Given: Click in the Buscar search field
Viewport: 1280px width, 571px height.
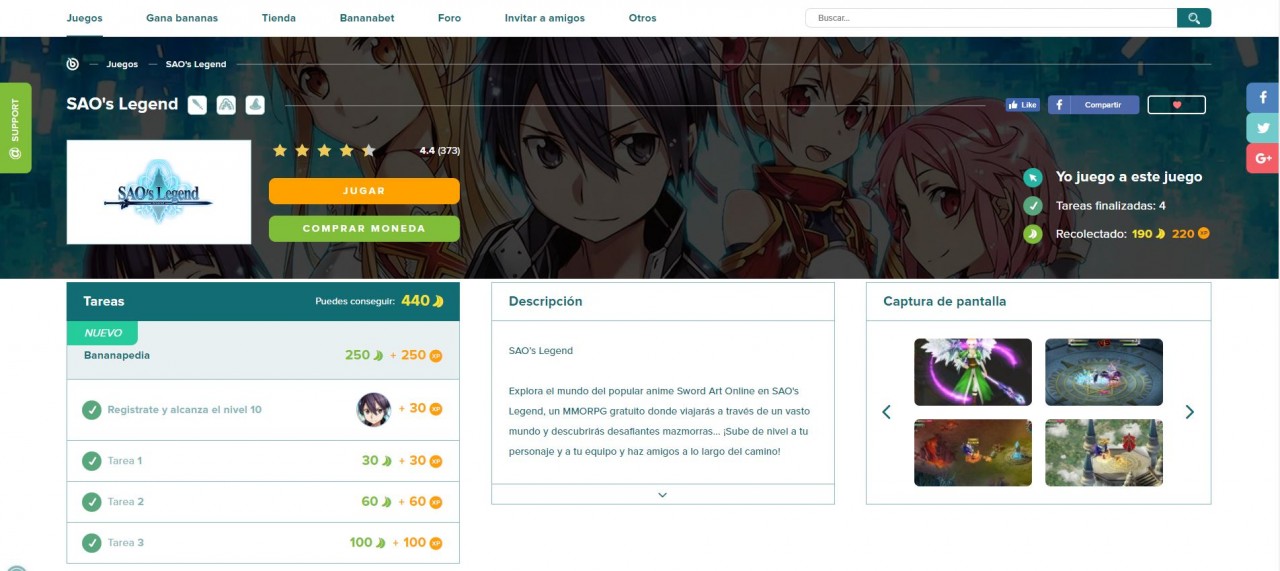Looking at the screenshot, I should pyautogui.click(x=991, y=18).
